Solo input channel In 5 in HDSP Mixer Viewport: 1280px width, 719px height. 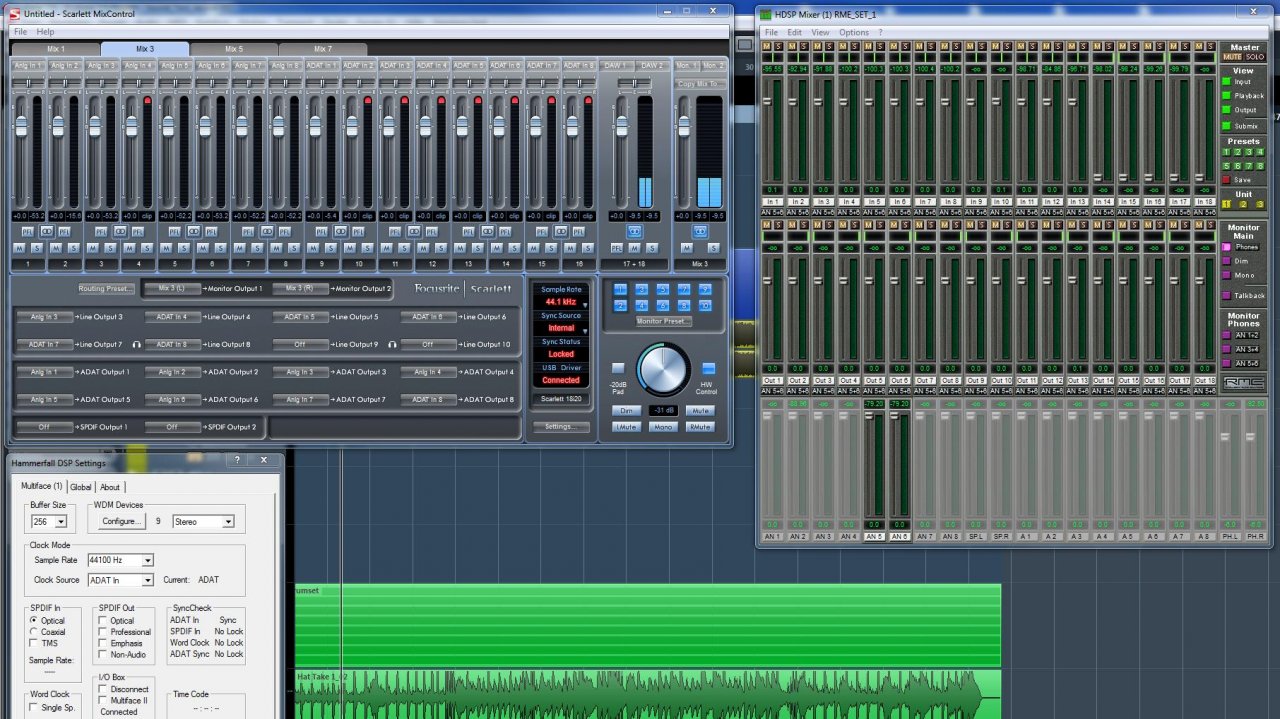click(880, 46)
